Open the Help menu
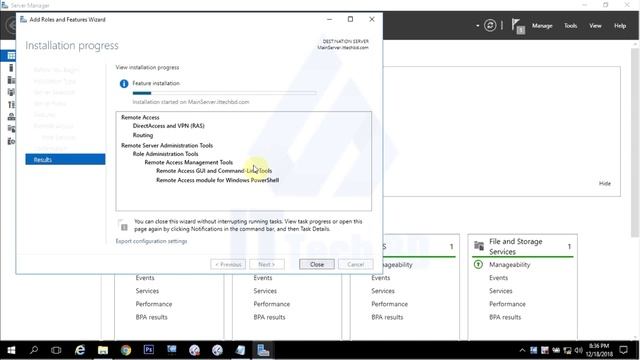This screenshot has width=640, height=360. 620,26
